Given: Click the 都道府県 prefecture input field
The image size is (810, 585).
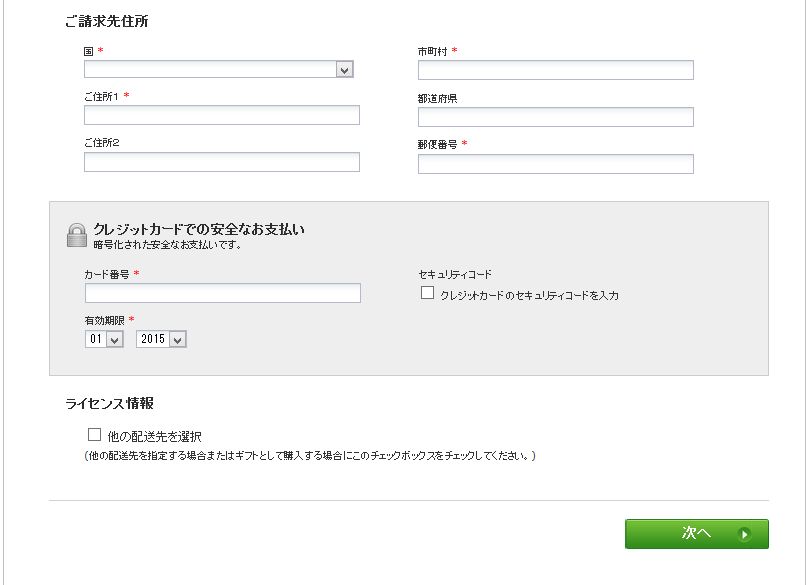Looking at the screenshot, I should pos(555,117).
